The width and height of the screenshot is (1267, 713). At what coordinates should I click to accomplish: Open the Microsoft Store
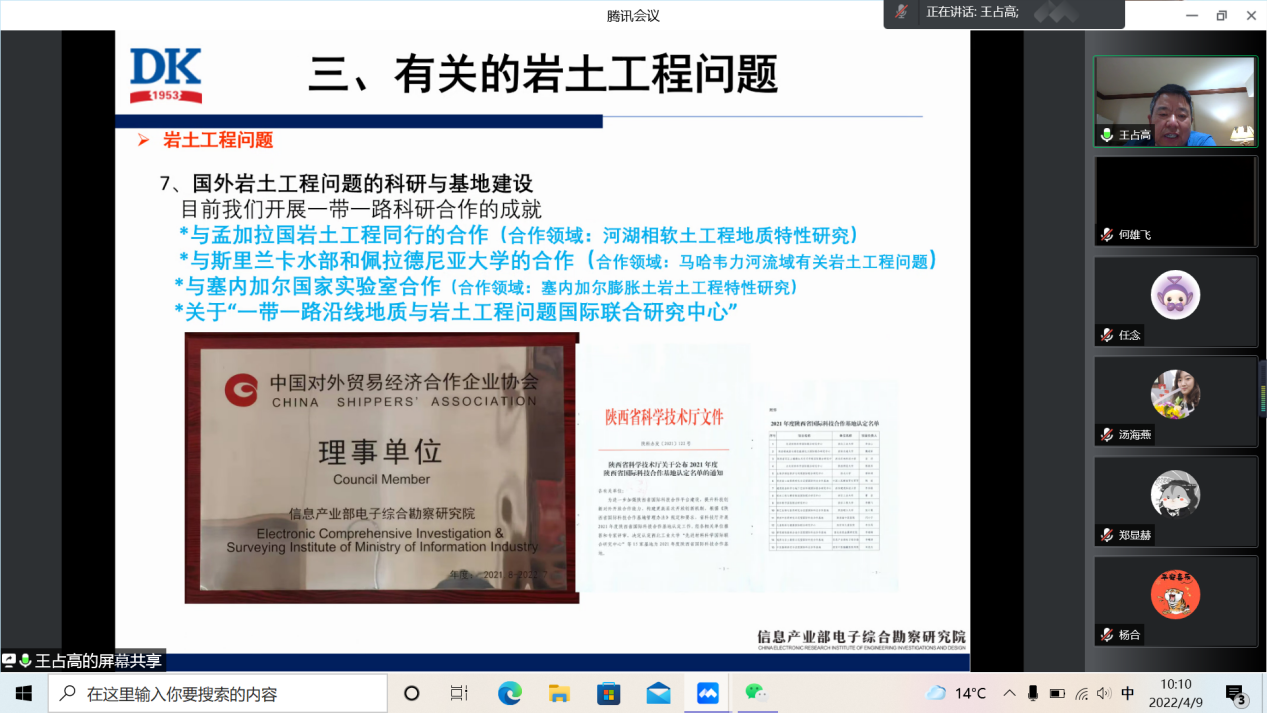tap(608, 691)
